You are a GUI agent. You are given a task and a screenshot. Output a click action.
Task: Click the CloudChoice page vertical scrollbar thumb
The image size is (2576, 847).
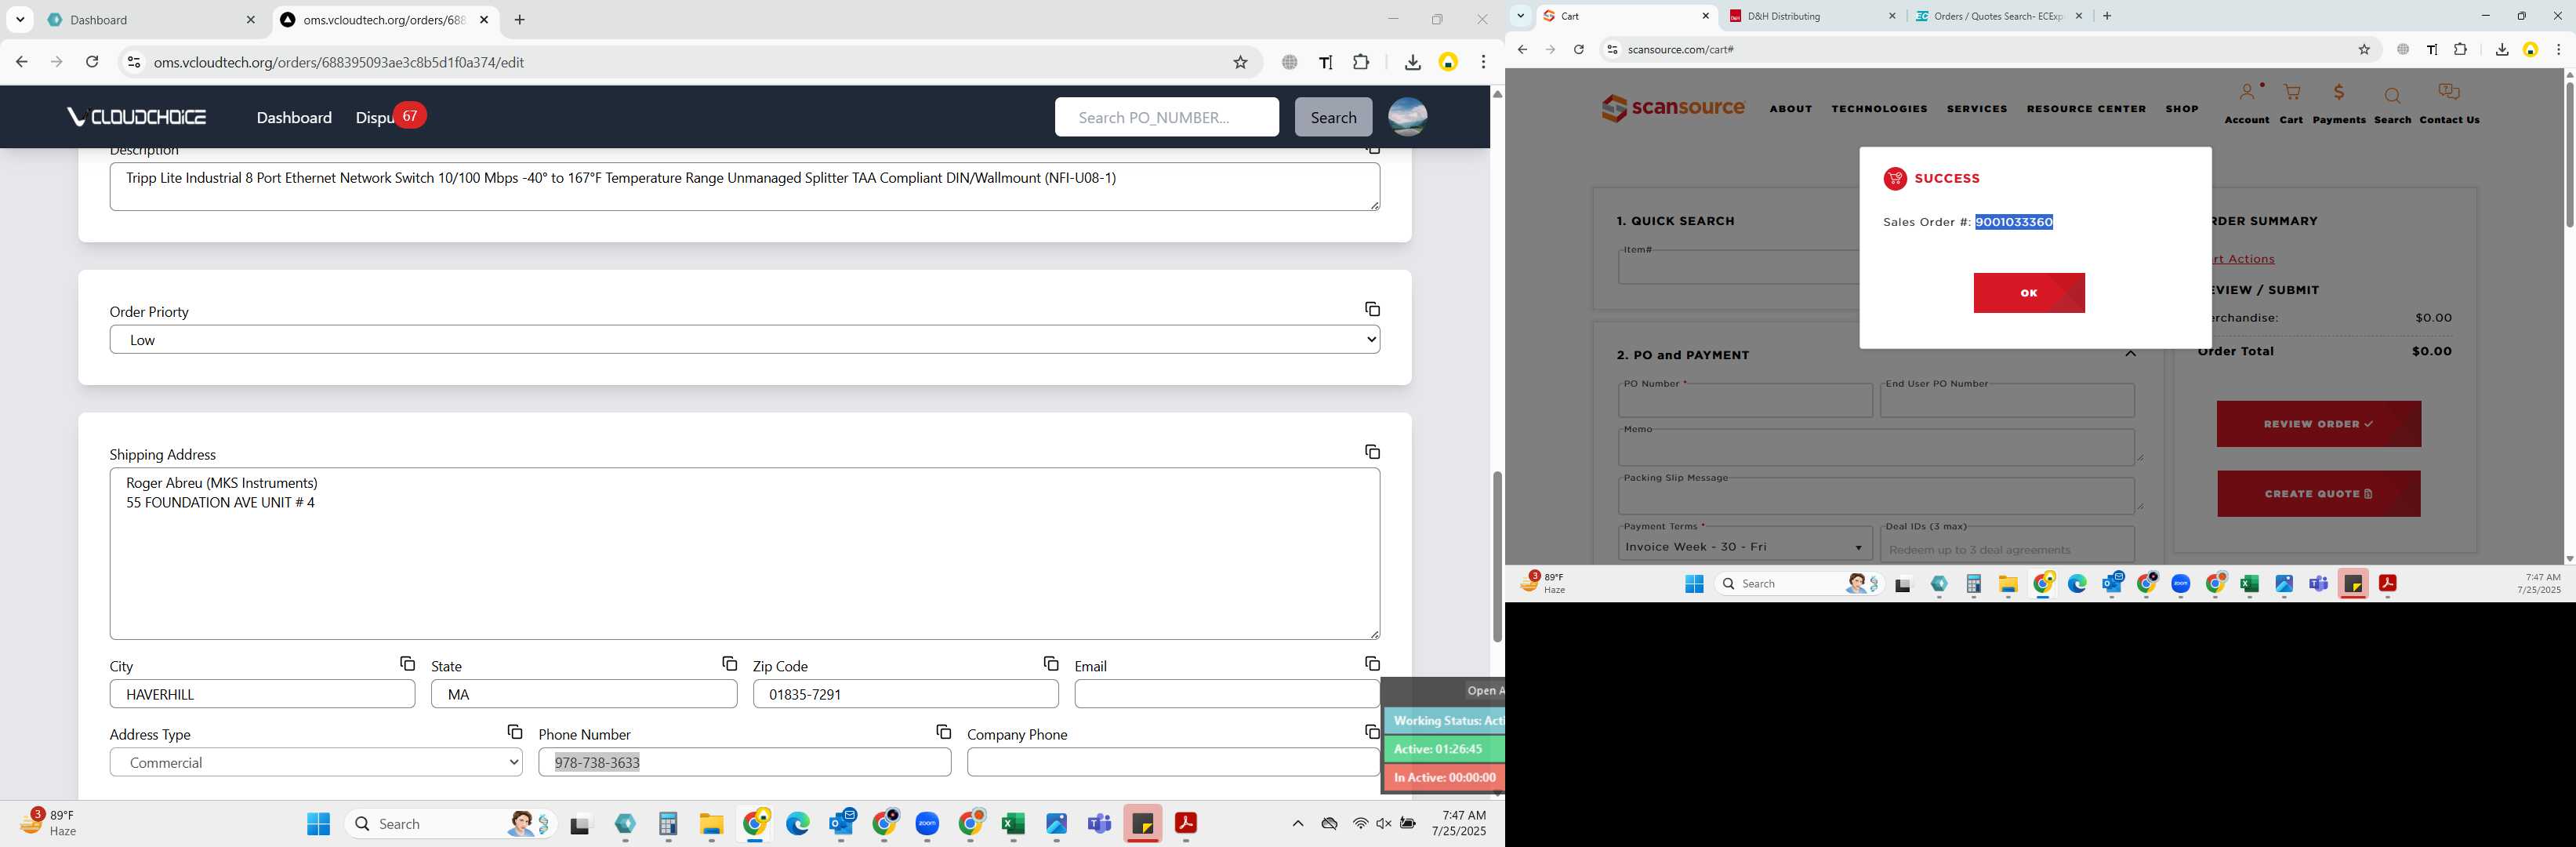click(1497, 556)
